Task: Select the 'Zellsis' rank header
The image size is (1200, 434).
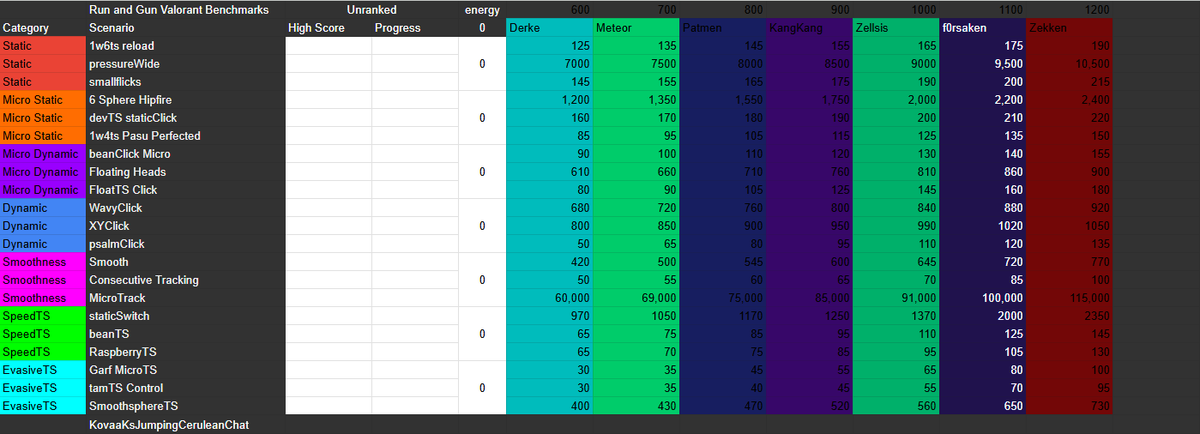Action: point(895,27)
